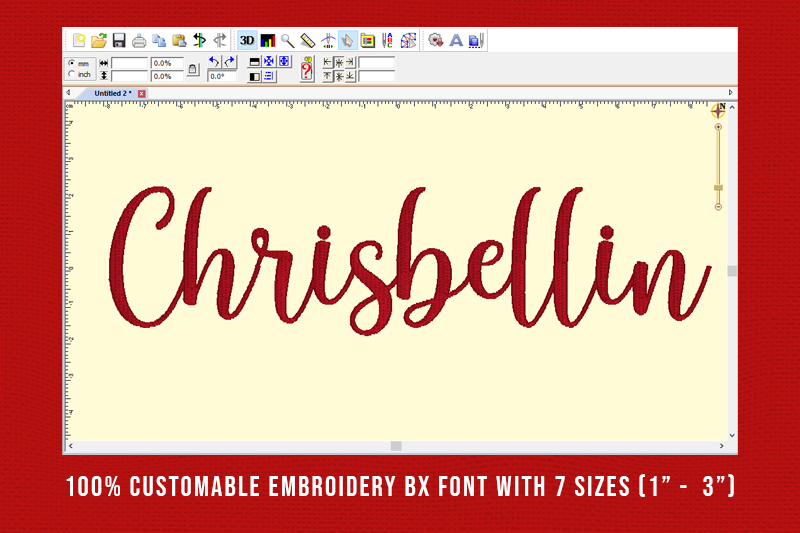Click the height percentage field

click(x=167, y=76)
